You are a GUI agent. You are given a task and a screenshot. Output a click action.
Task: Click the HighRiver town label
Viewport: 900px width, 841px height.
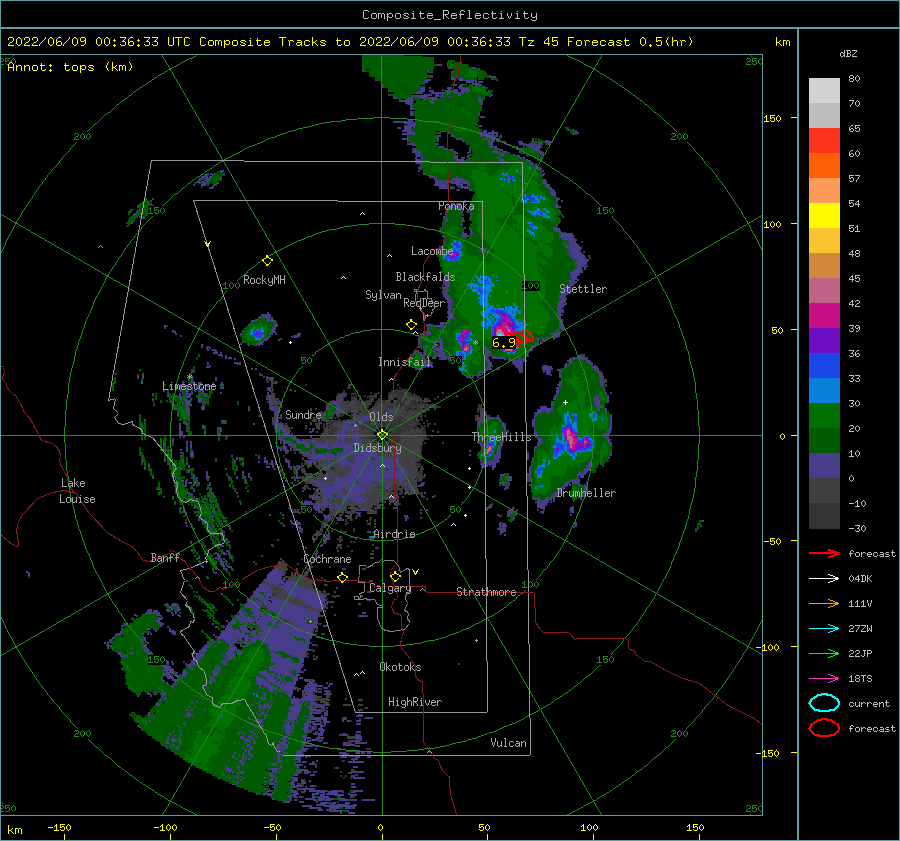(415, 702)
